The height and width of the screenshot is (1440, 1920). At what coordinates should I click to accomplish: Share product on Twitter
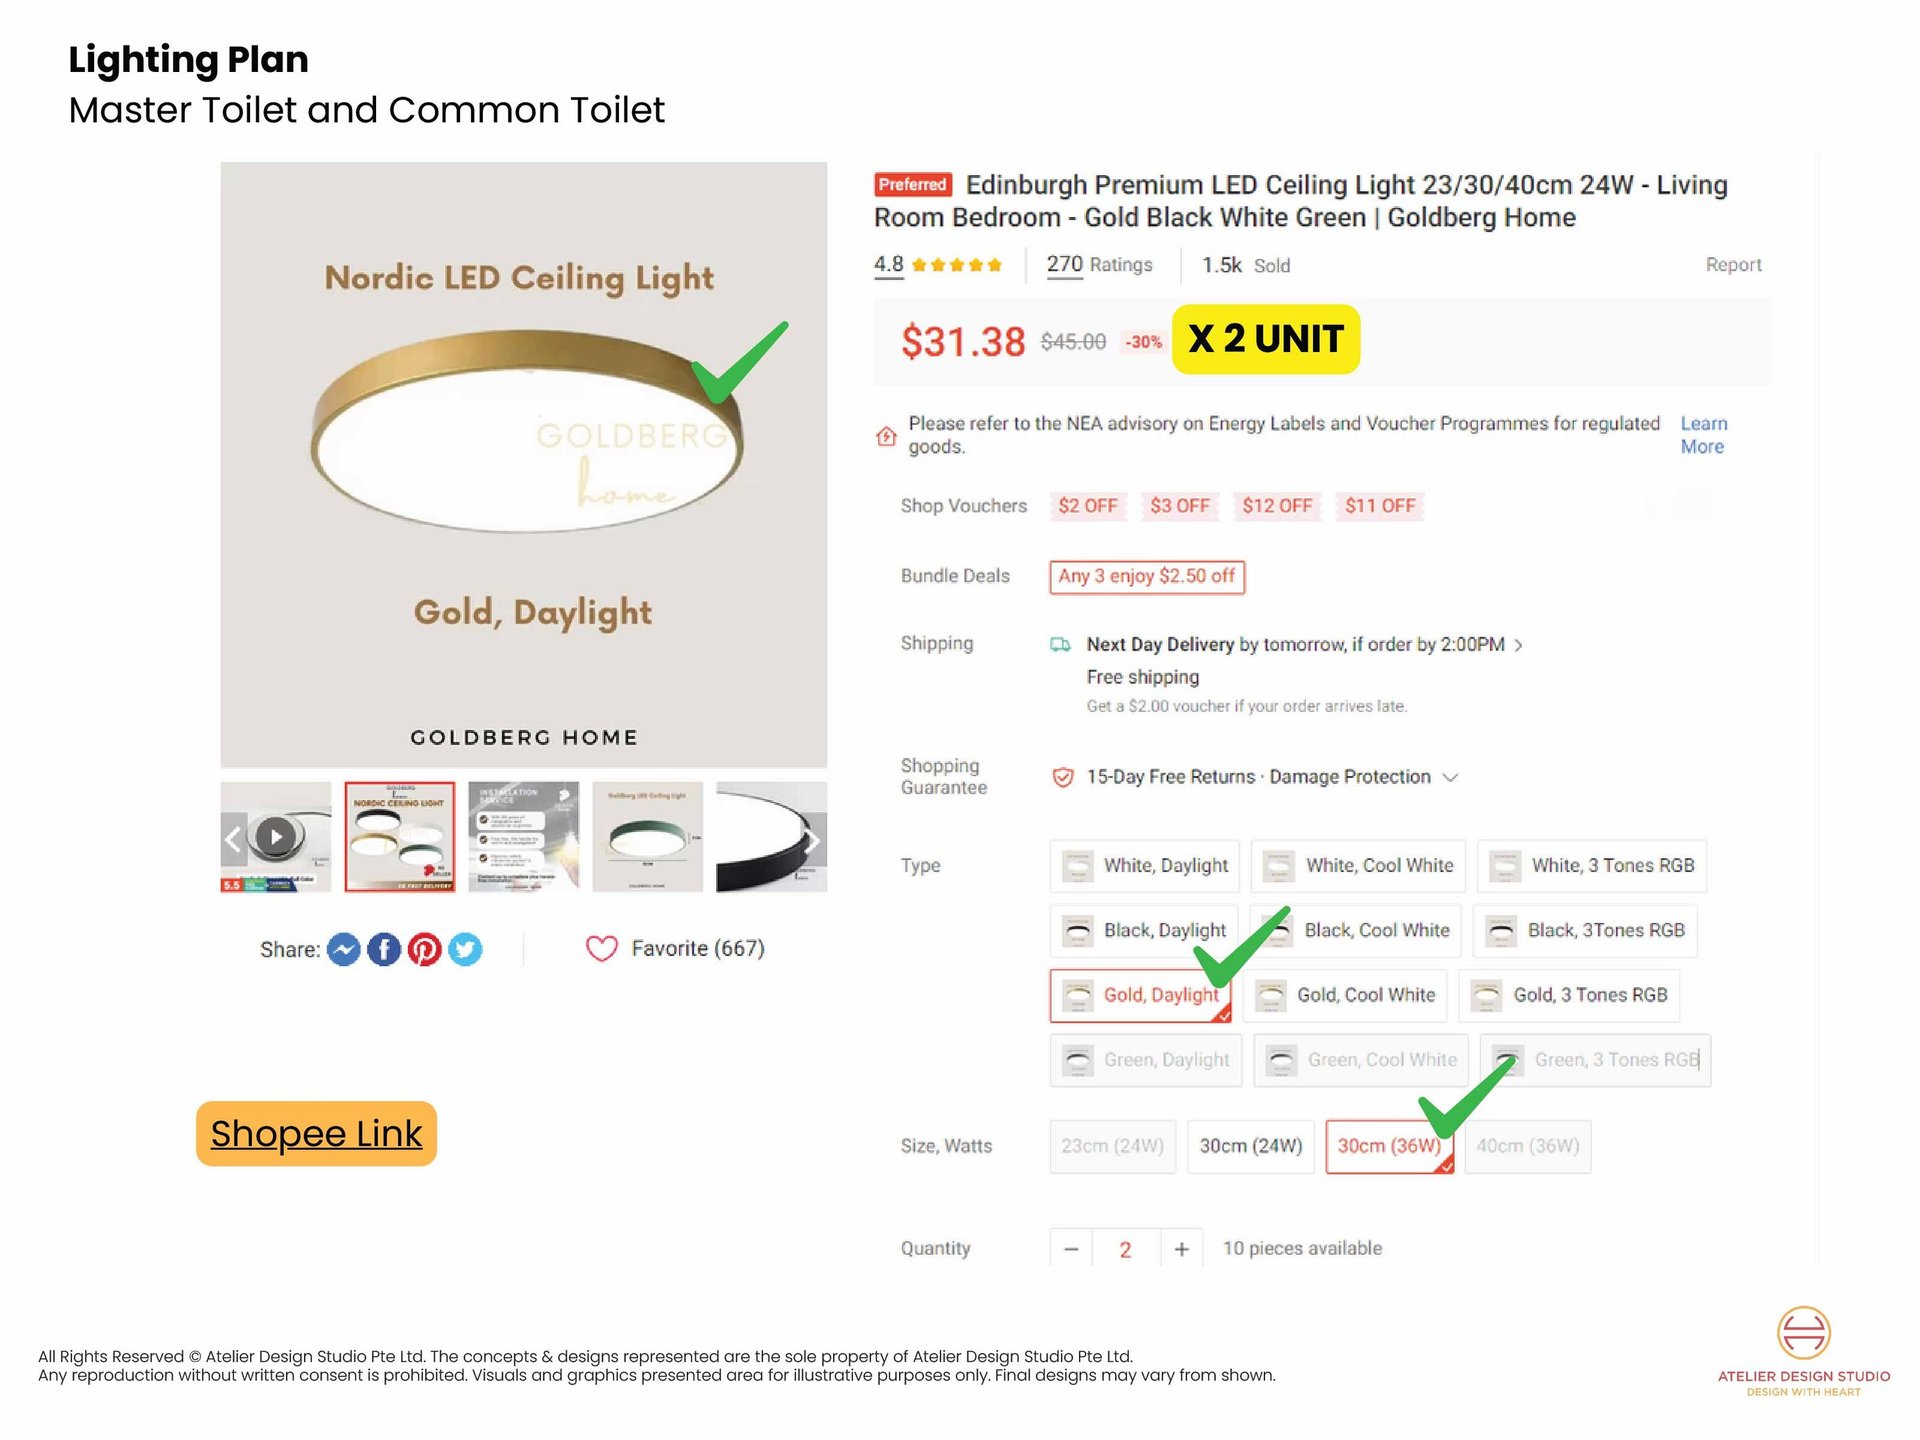465,949
